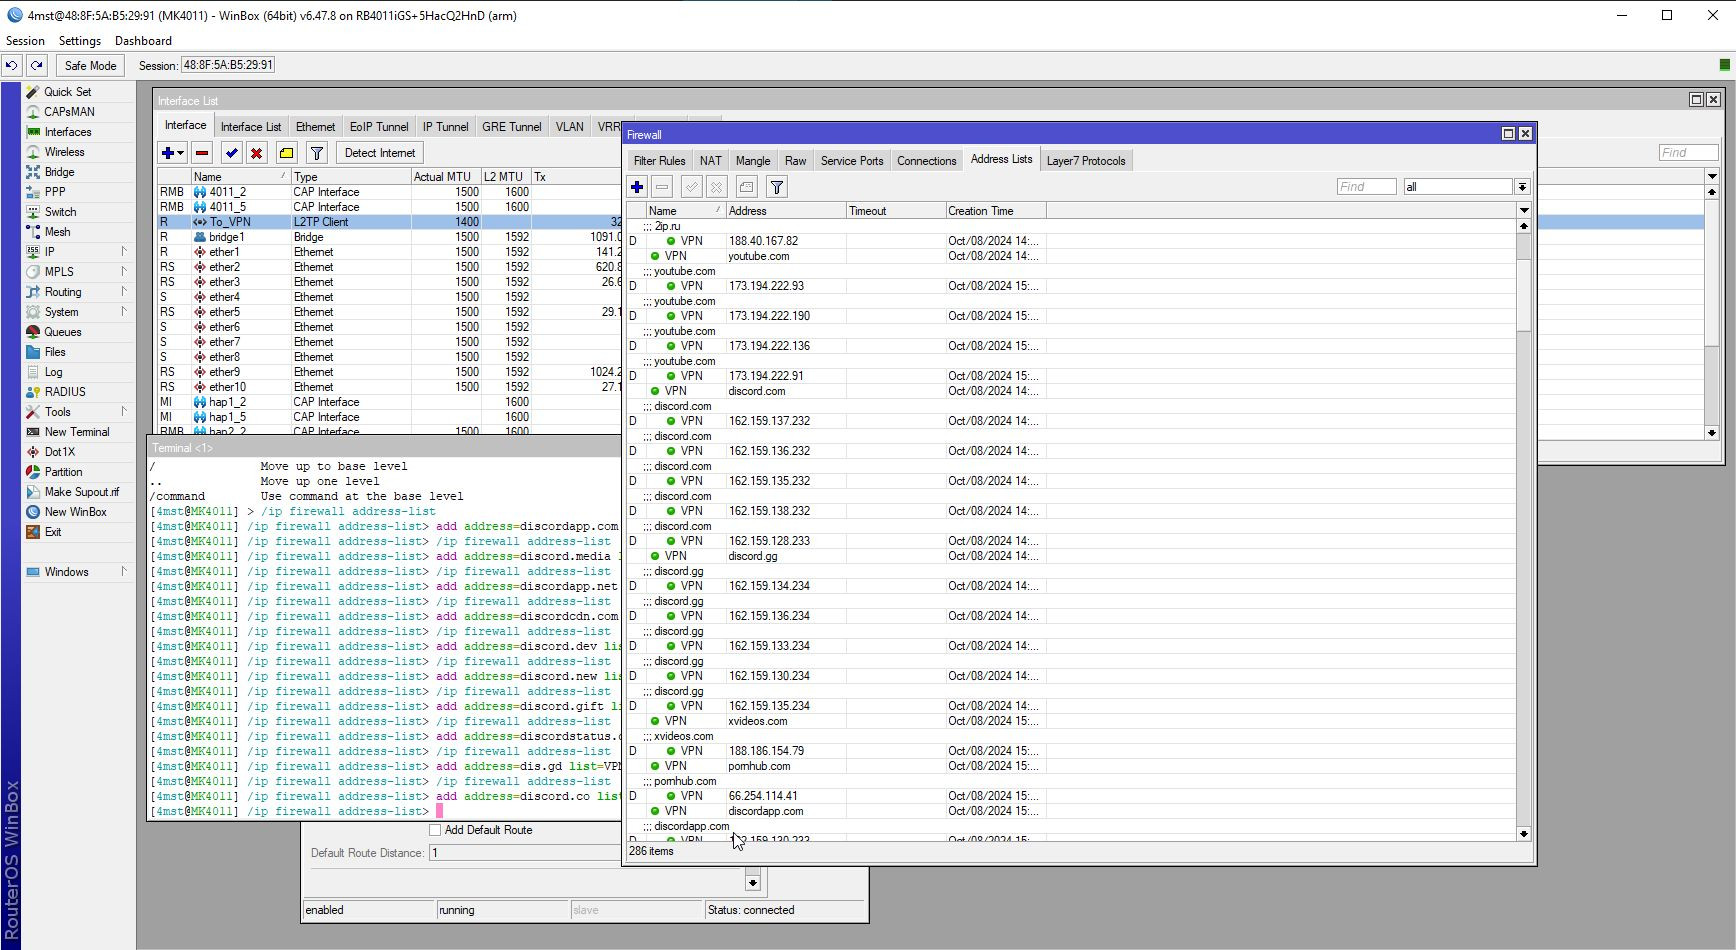Sort interfaces by Type column header
1736x950 pixels.
coord(350,177)
